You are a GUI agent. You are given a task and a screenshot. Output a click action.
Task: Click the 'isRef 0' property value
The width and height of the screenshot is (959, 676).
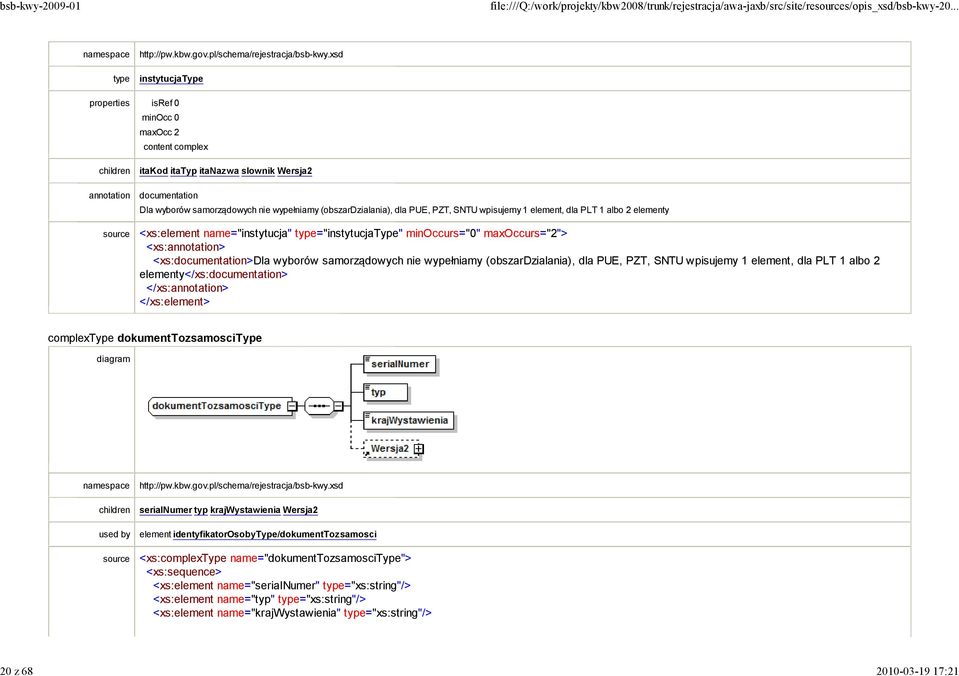(x=165, y=103)
